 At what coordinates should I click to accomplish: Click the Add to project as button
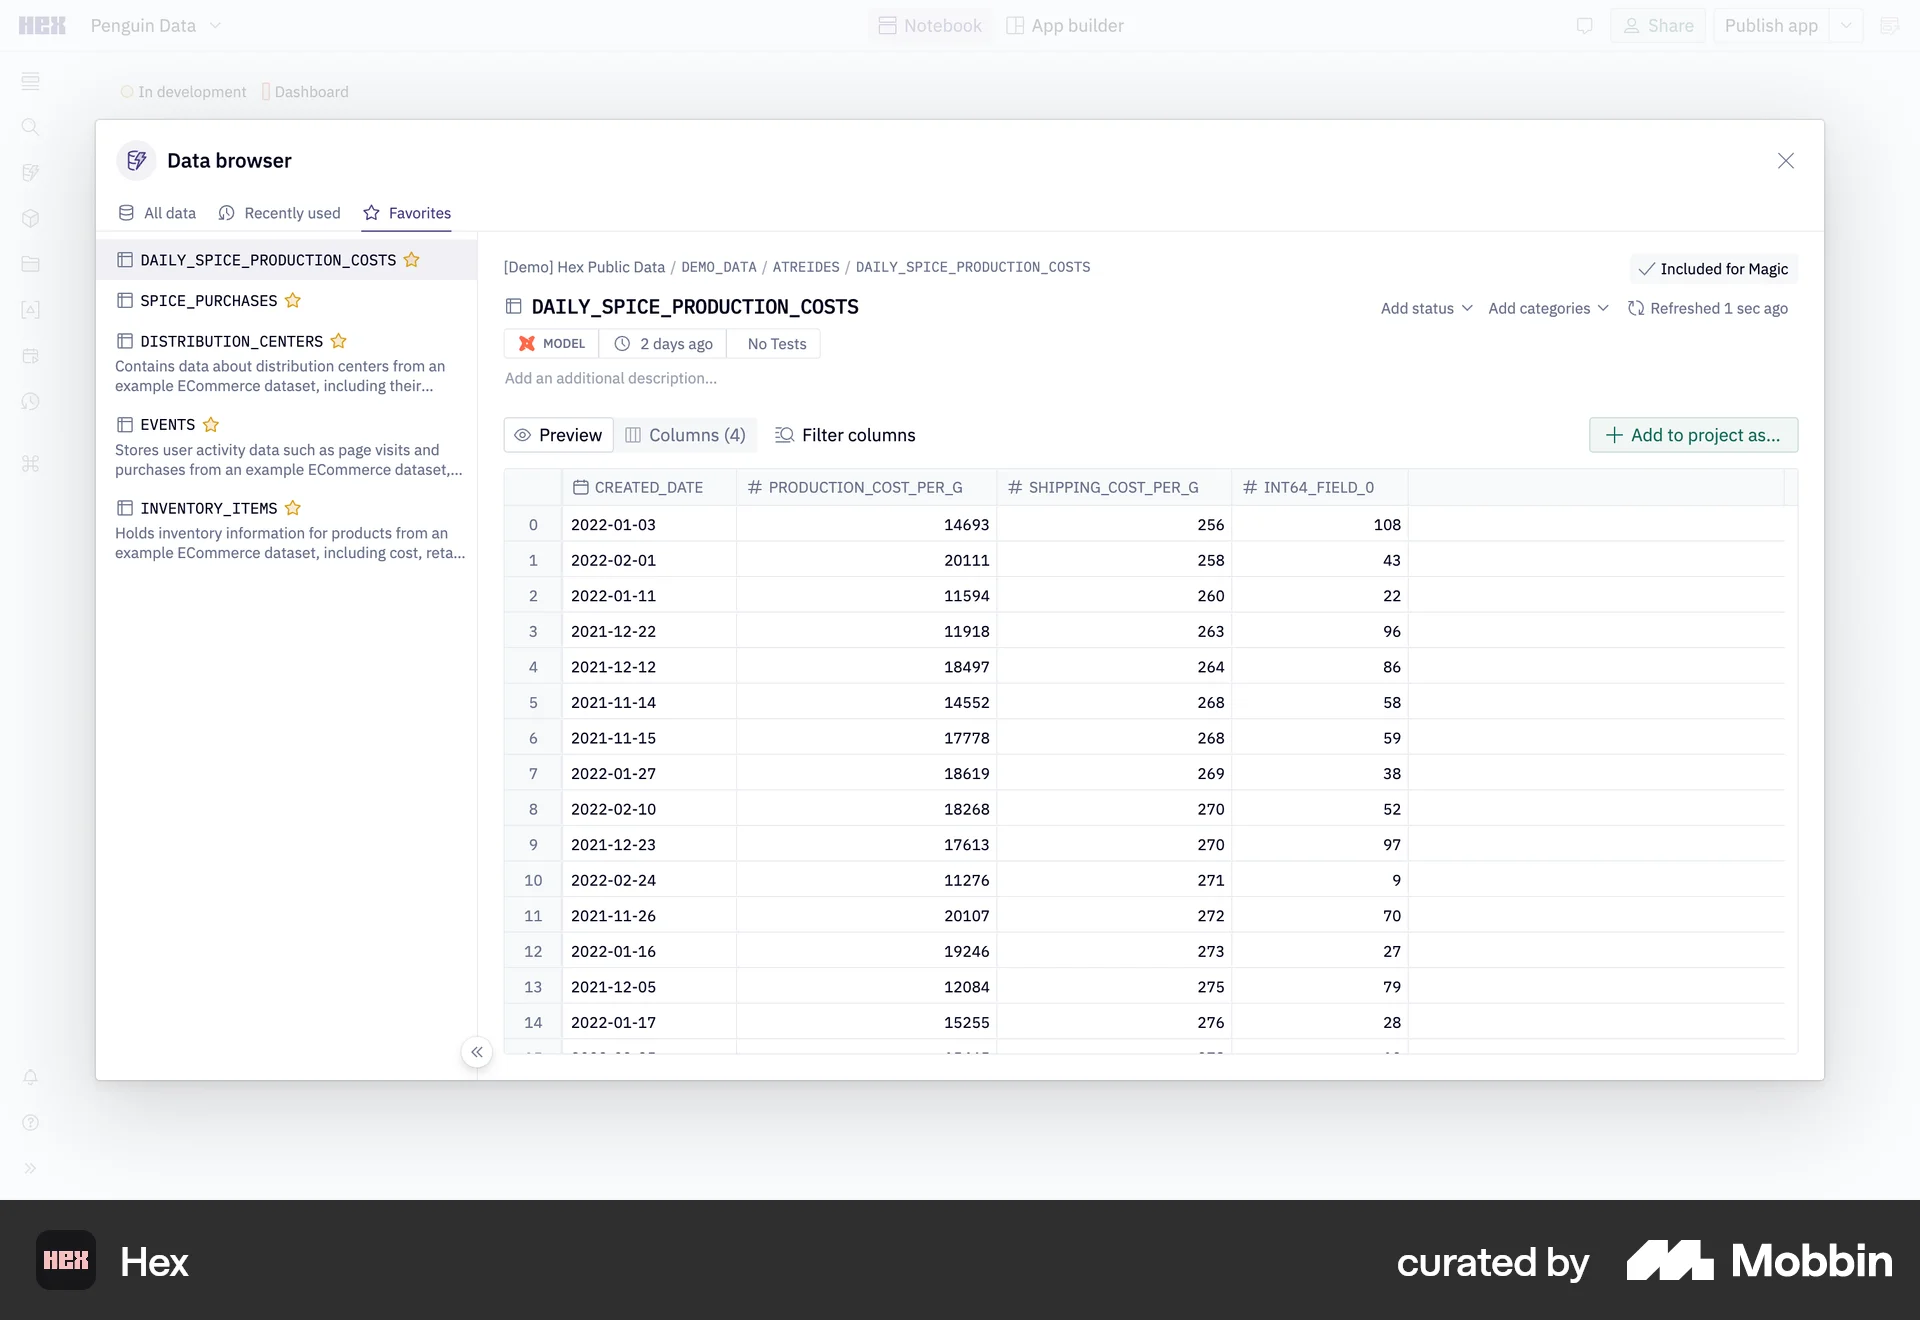tap(1693, 435)
